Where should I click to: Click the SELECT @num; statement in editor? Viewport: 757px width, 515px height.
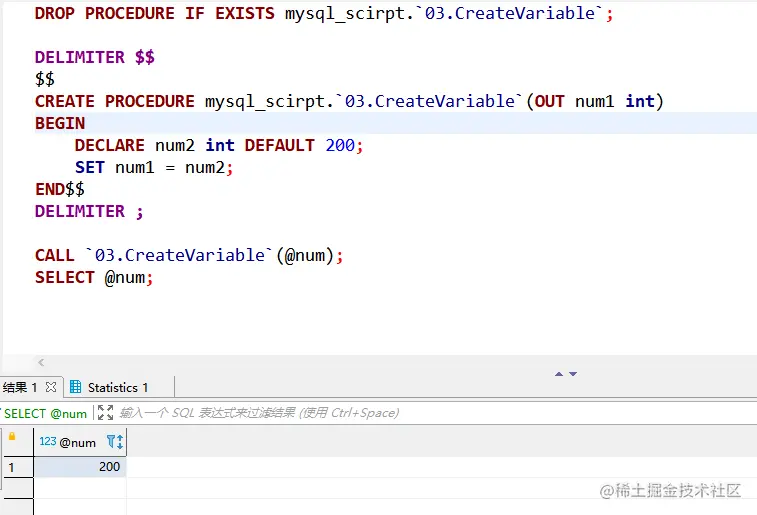(94, 278)
